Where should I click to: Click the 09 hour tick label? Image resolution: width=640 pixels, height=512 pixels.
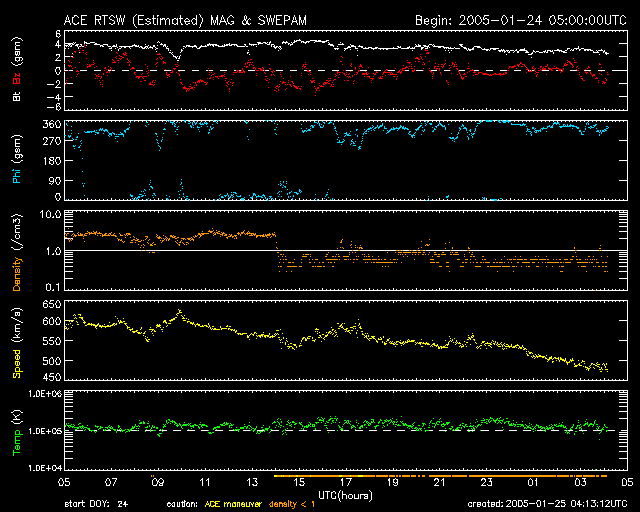(158, 482)
